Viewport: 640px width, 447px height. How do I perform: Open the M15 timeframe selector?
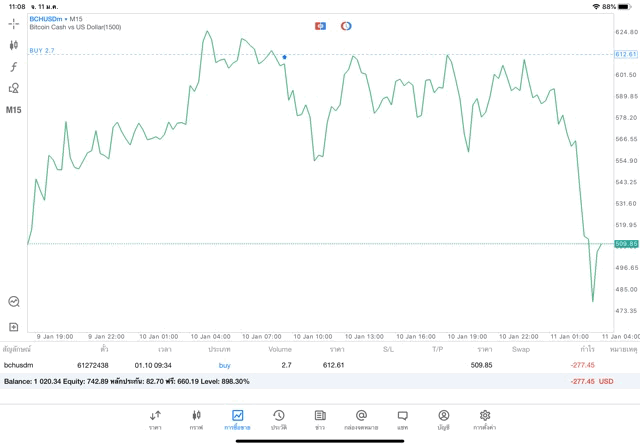14,110
